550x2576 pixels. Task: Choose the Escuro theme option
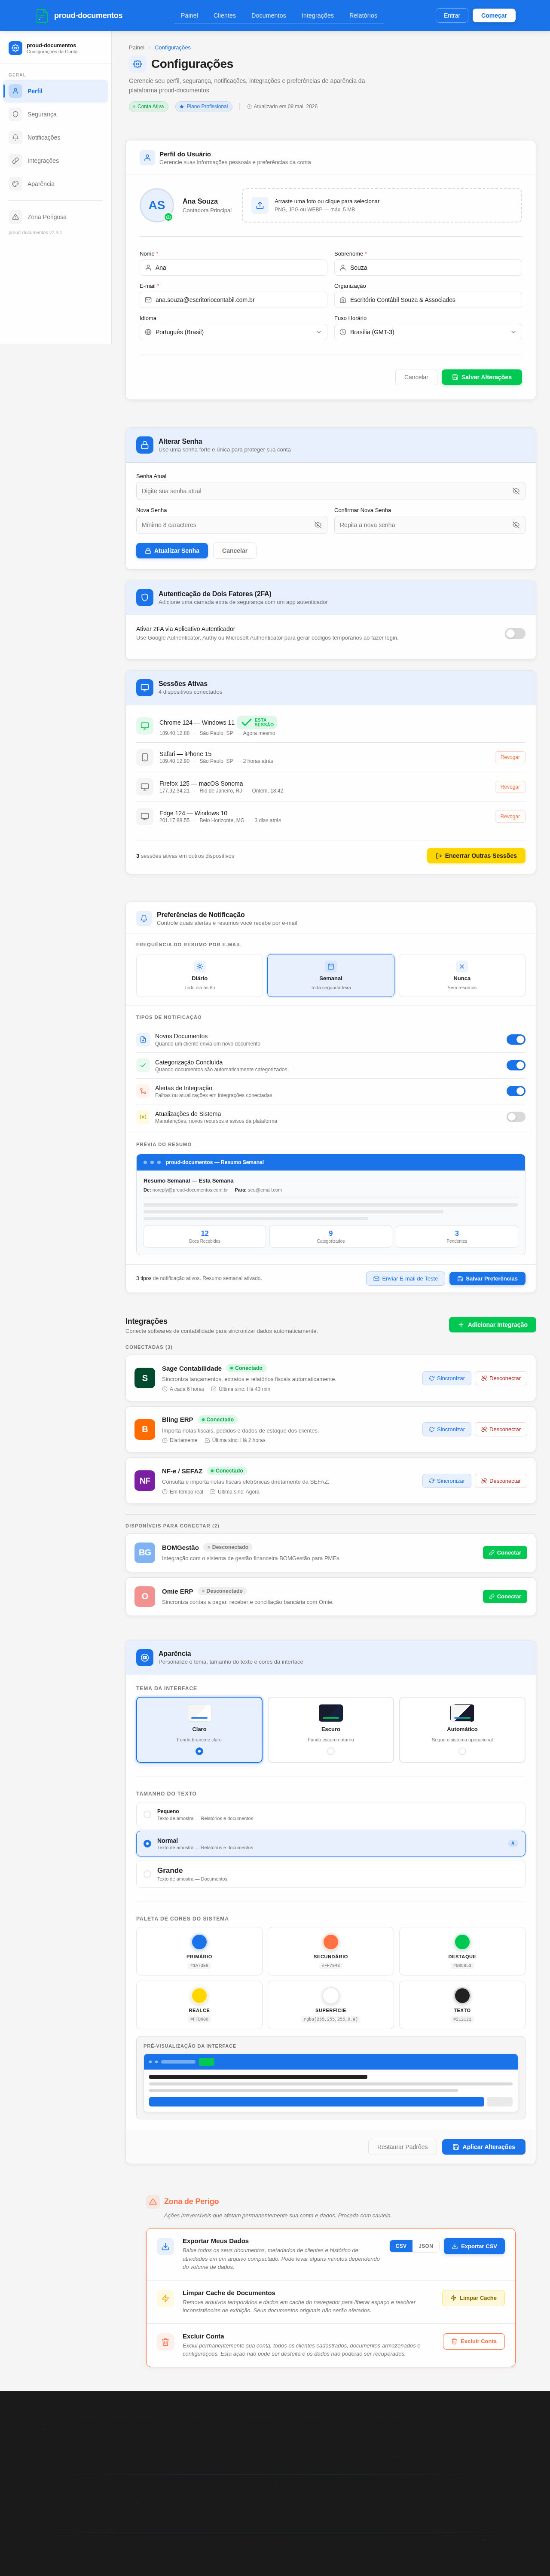(x=331, y=1729)
